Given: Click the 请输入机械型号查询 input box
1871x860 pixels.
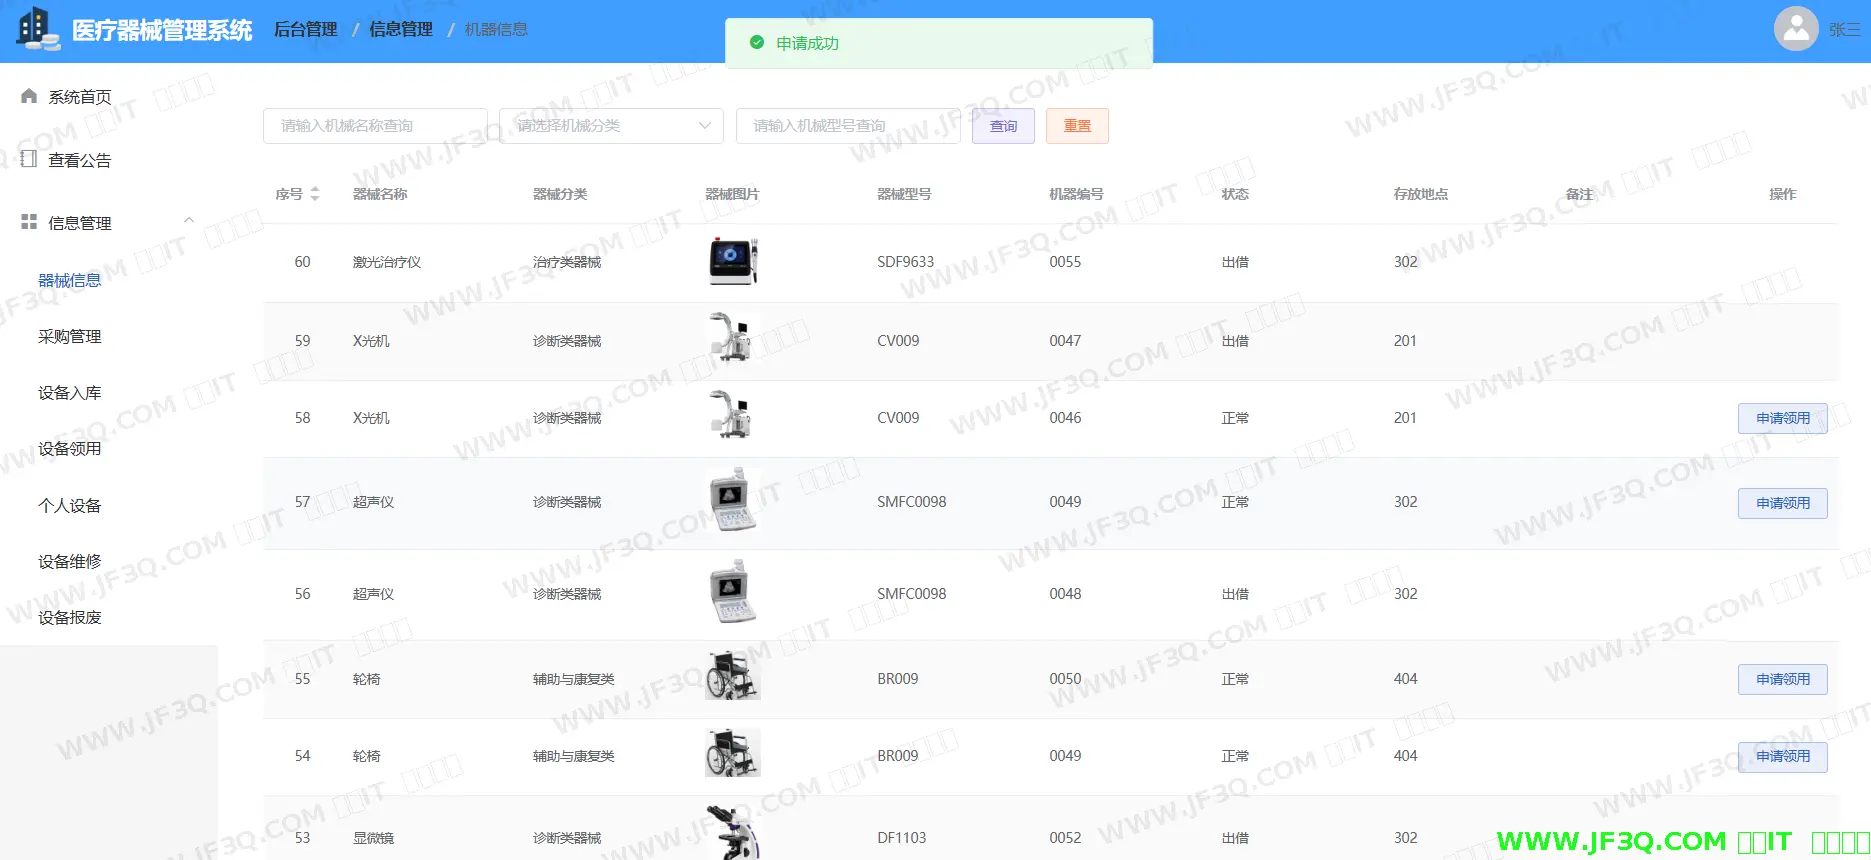Looking at the screenshot, I should tap(847, 126).
